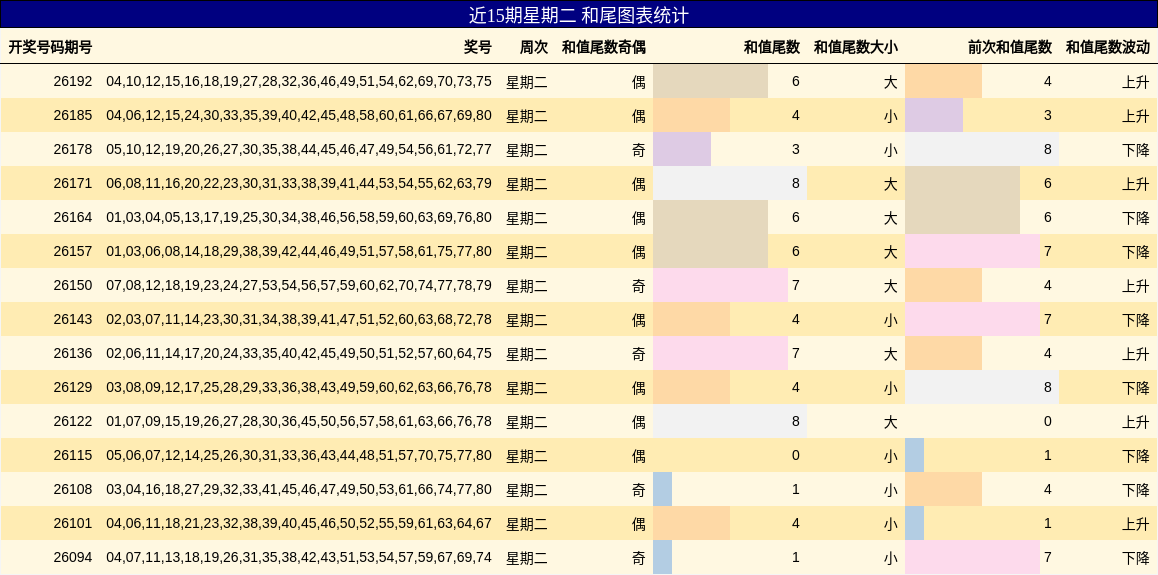The height and width of the screenshot is (575, 1158).
Task: Click the winning numbers of issue 26122
Action: point(299,421)
